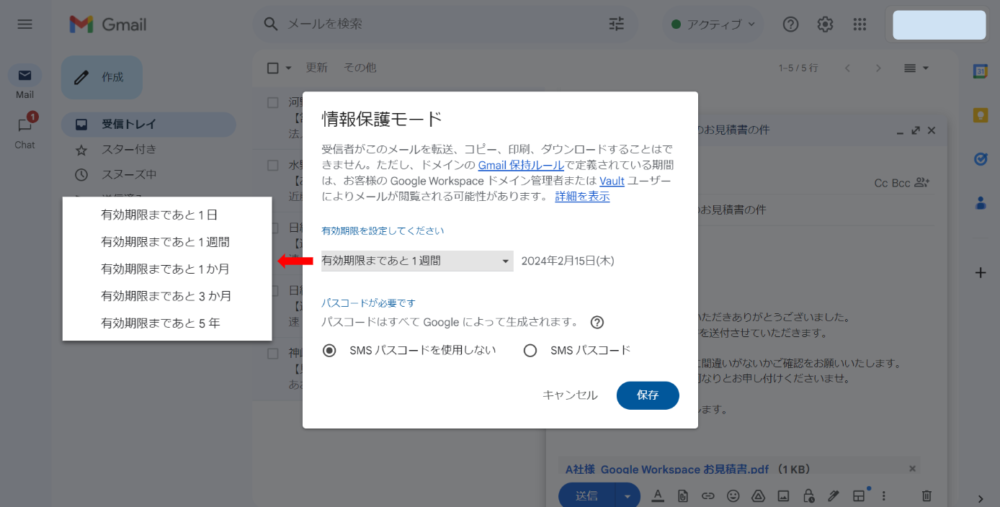Click the attach files icon

click(x=682, y=496)
